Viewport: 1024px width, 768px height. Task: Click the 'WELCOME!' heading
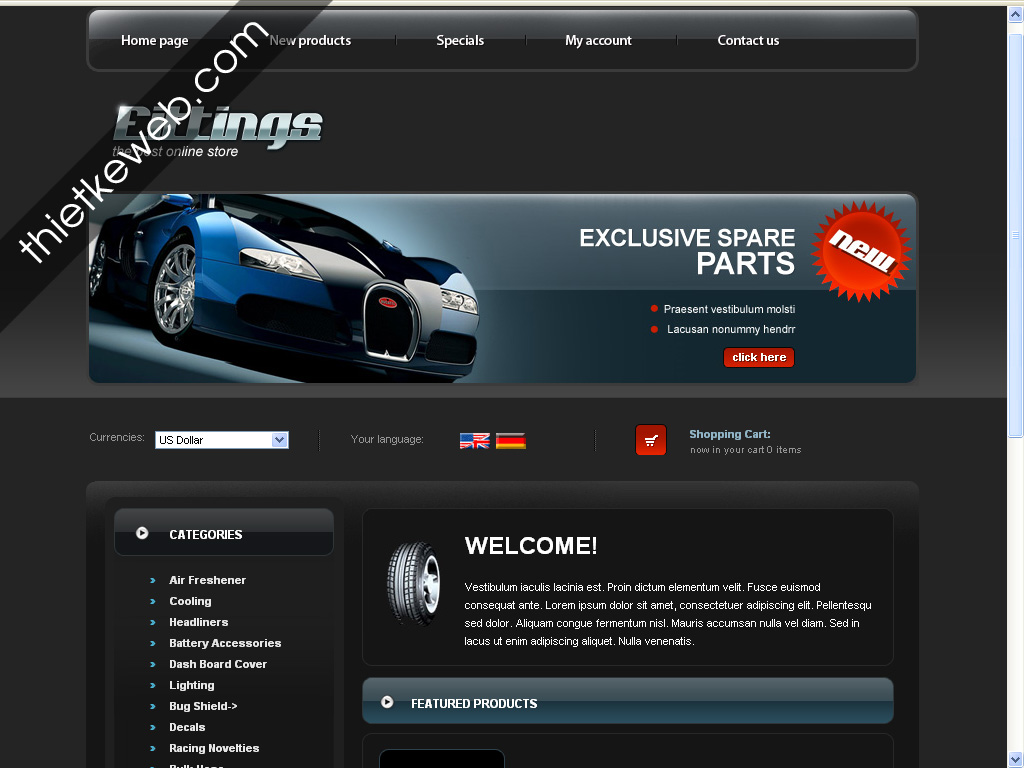(531, 546)
